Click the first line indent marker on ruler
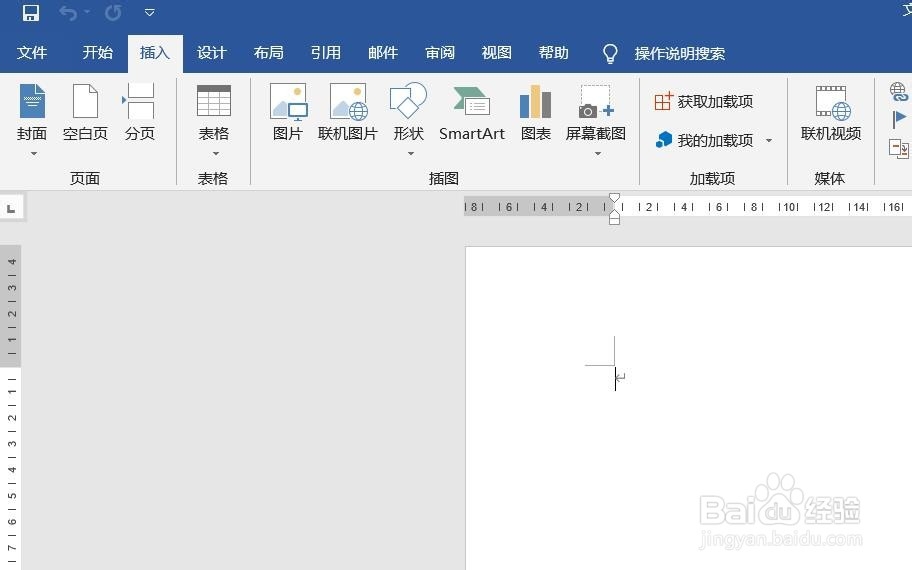The width and height of the screenshot is (912, 570). click(614, 198)
